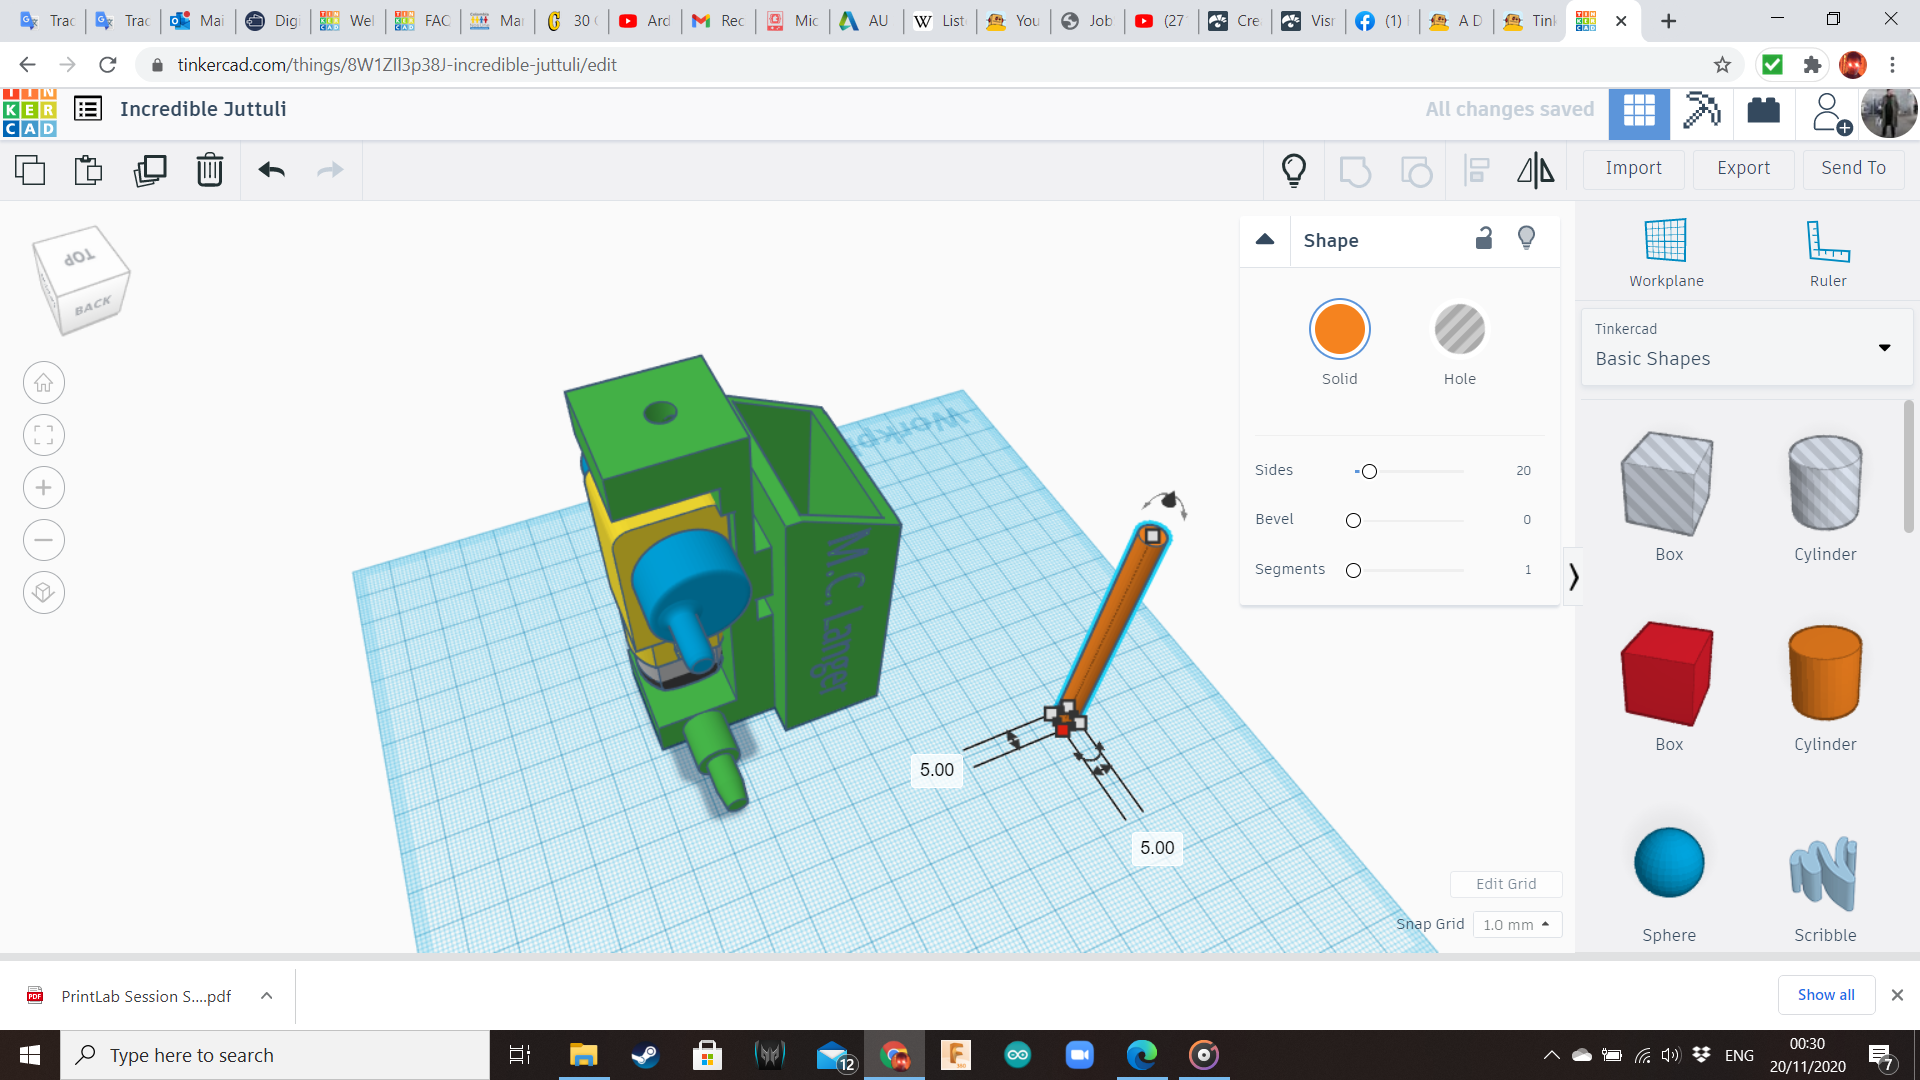Switch to orthographic view cube icon
Screen dimensions: 1920x1080
44,593
